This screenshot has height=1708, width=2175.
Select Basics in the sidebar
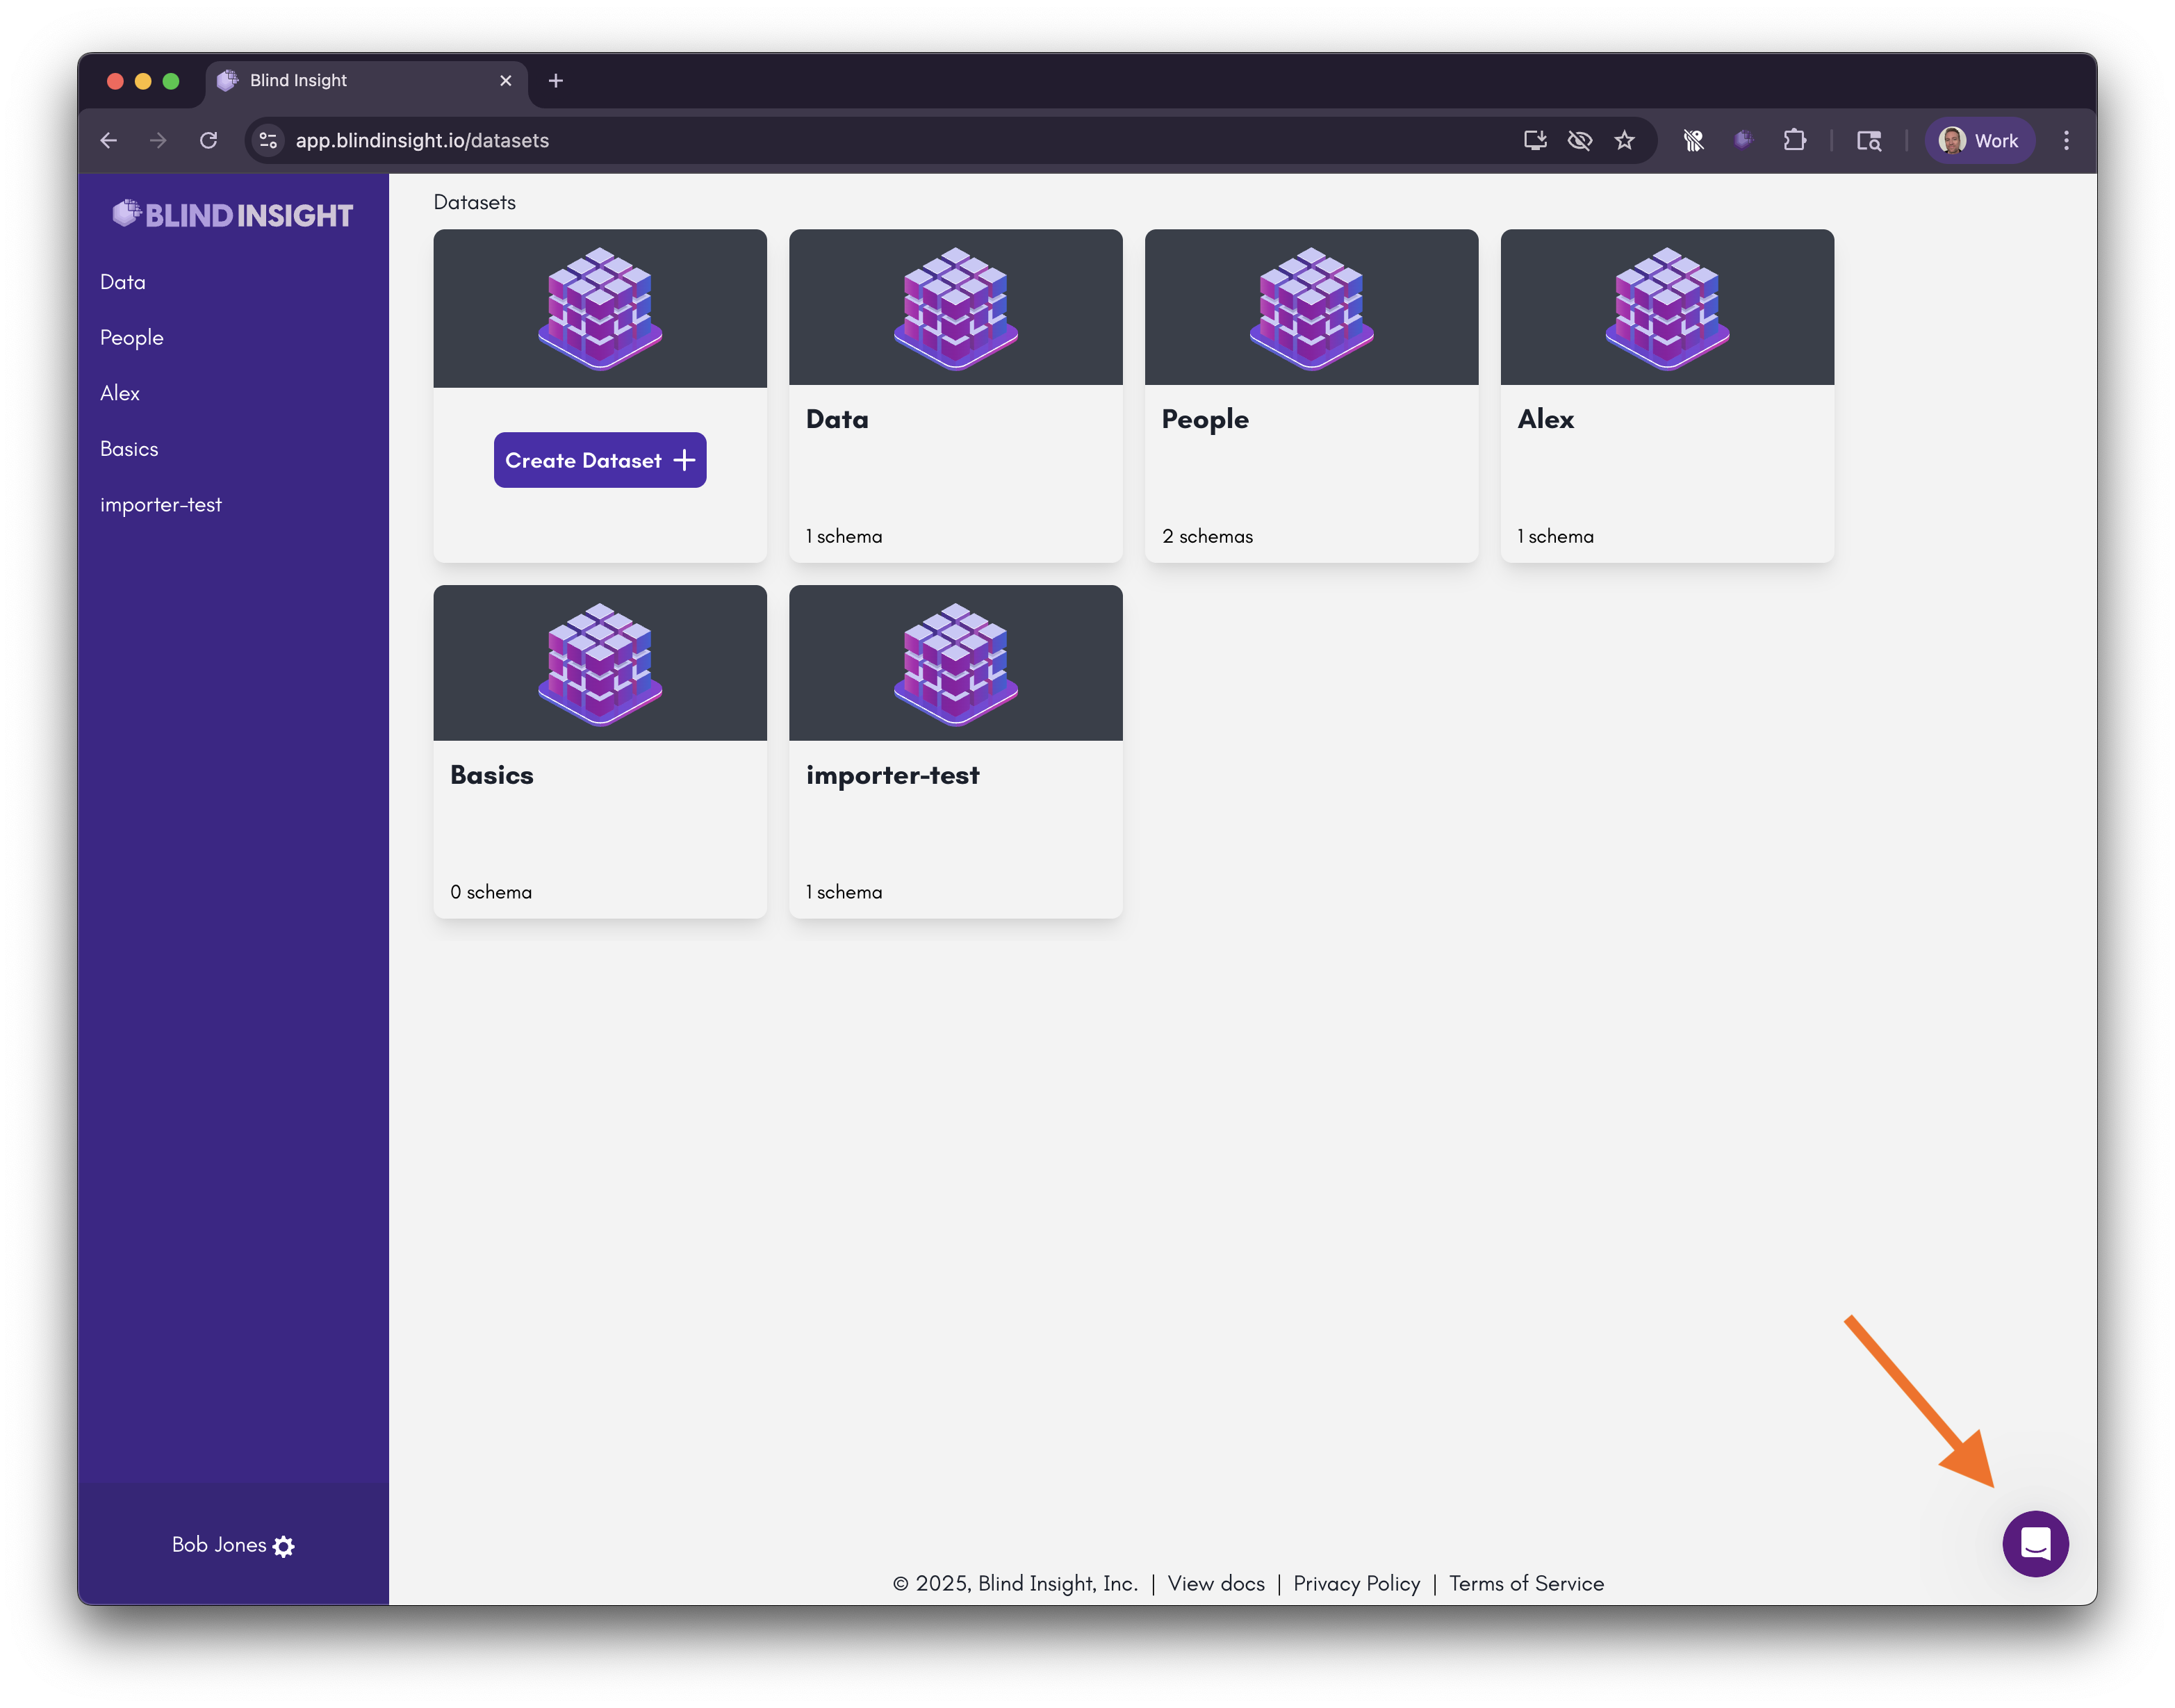pos(129,449)
